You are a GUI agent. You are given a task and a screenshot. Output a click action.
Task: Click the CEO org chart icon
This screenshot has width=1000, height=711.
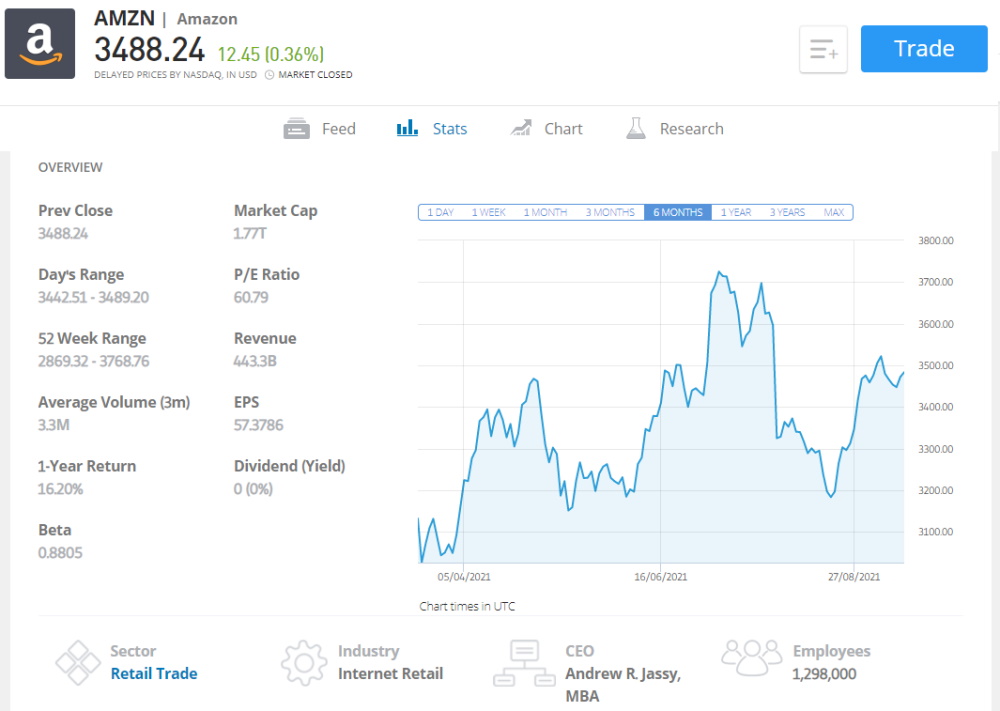point(524,663)
